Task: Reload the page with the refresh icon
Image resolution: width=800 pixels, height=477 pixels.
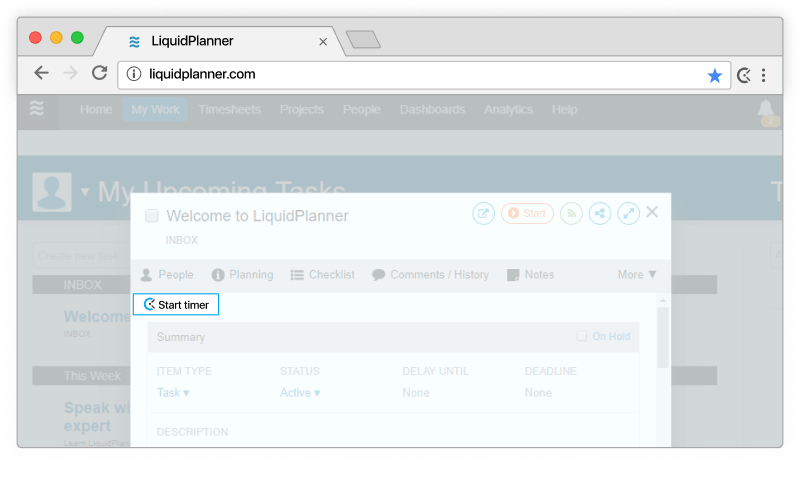Action: [x=99, y=73]
